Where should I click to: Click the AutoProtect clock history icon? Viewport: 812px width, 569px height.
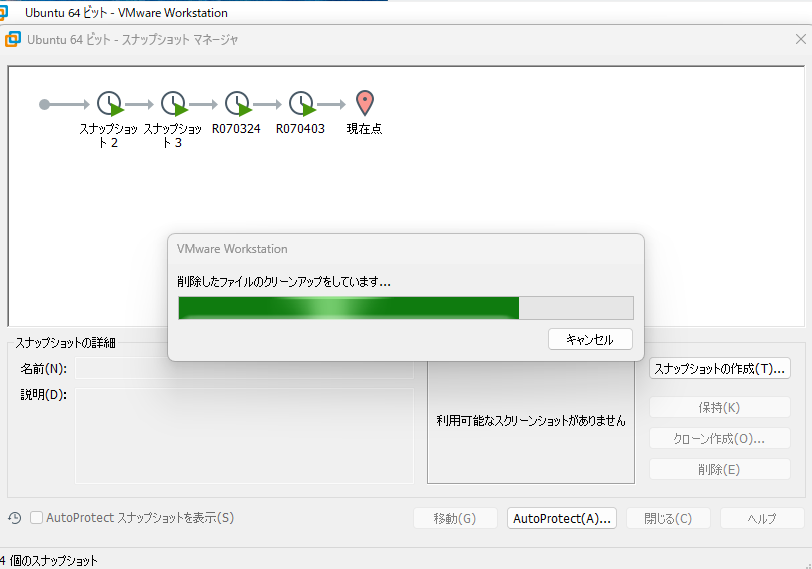(15, 518)
